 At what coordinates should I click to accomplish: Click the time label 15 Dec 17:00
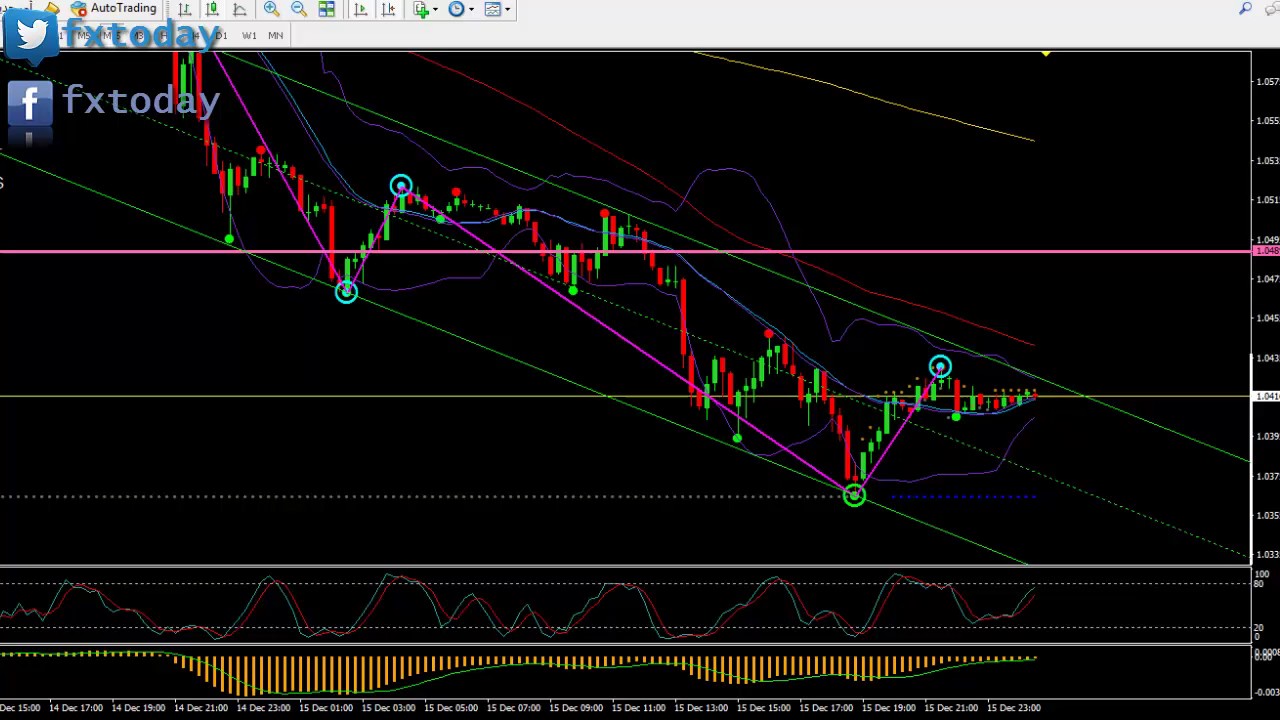click(x=827, y=708)
